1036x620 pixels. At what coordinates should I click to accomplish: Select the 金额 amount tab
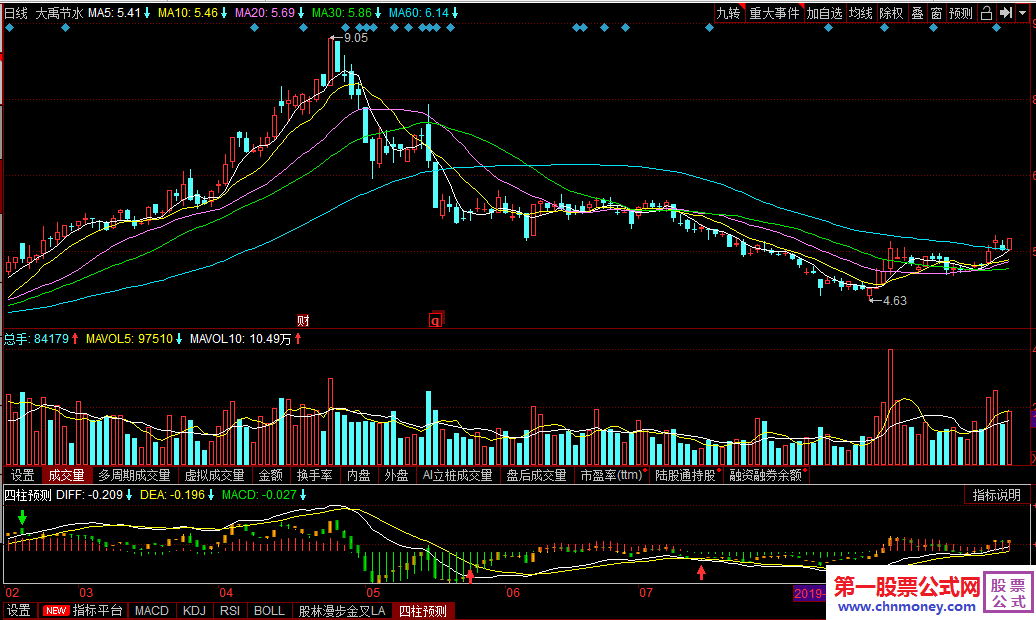pyautogui.click(x=271, y=475)
